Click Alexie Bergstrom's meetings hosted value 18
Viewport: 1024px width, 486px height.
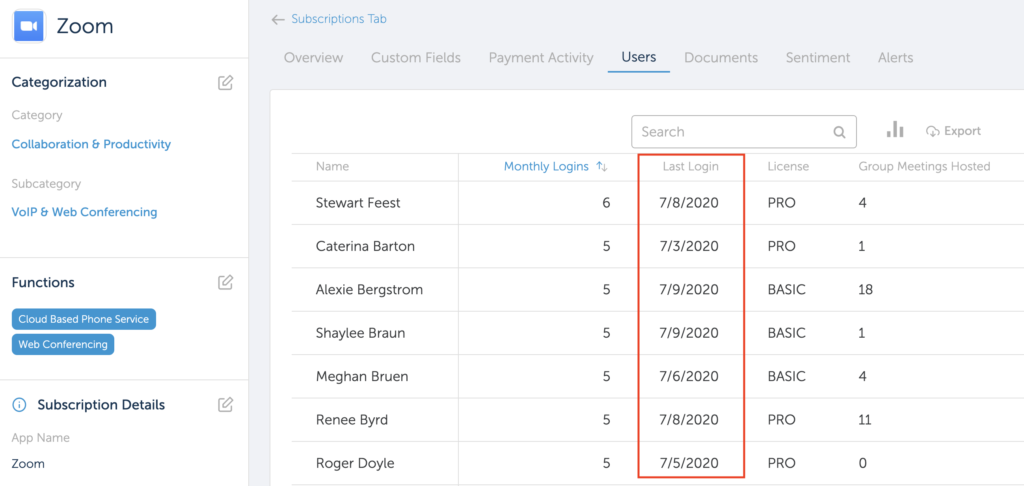click(865, 289)
